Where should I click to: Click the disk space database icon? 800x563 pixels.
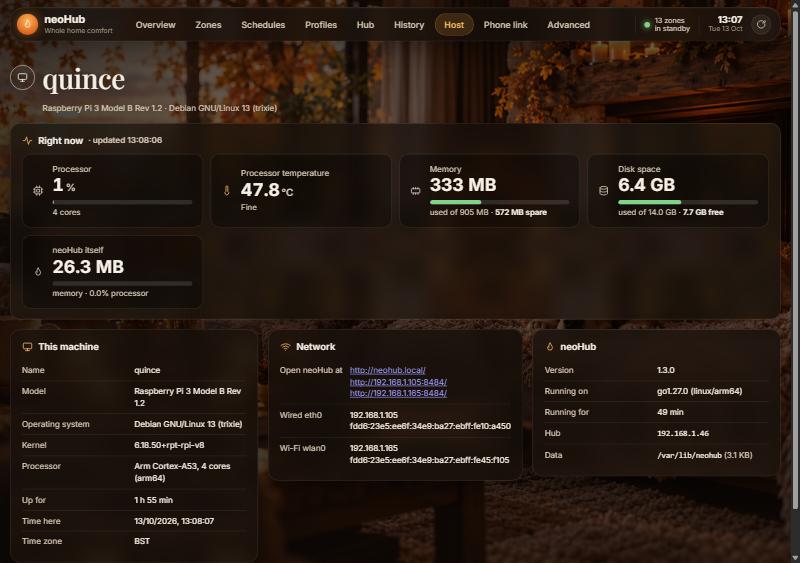604,191
